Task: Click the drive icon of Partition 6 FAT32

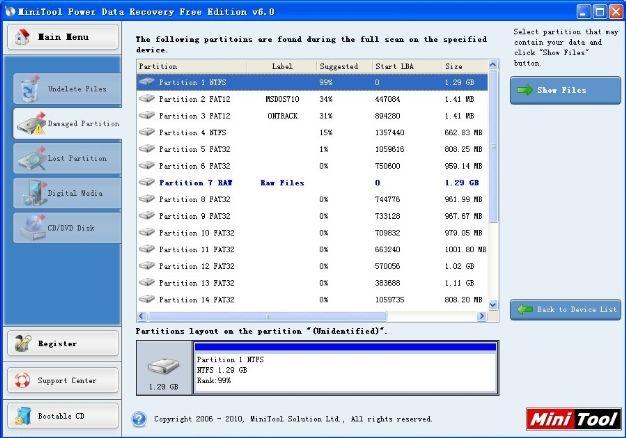Action: [x=147, y=165]
